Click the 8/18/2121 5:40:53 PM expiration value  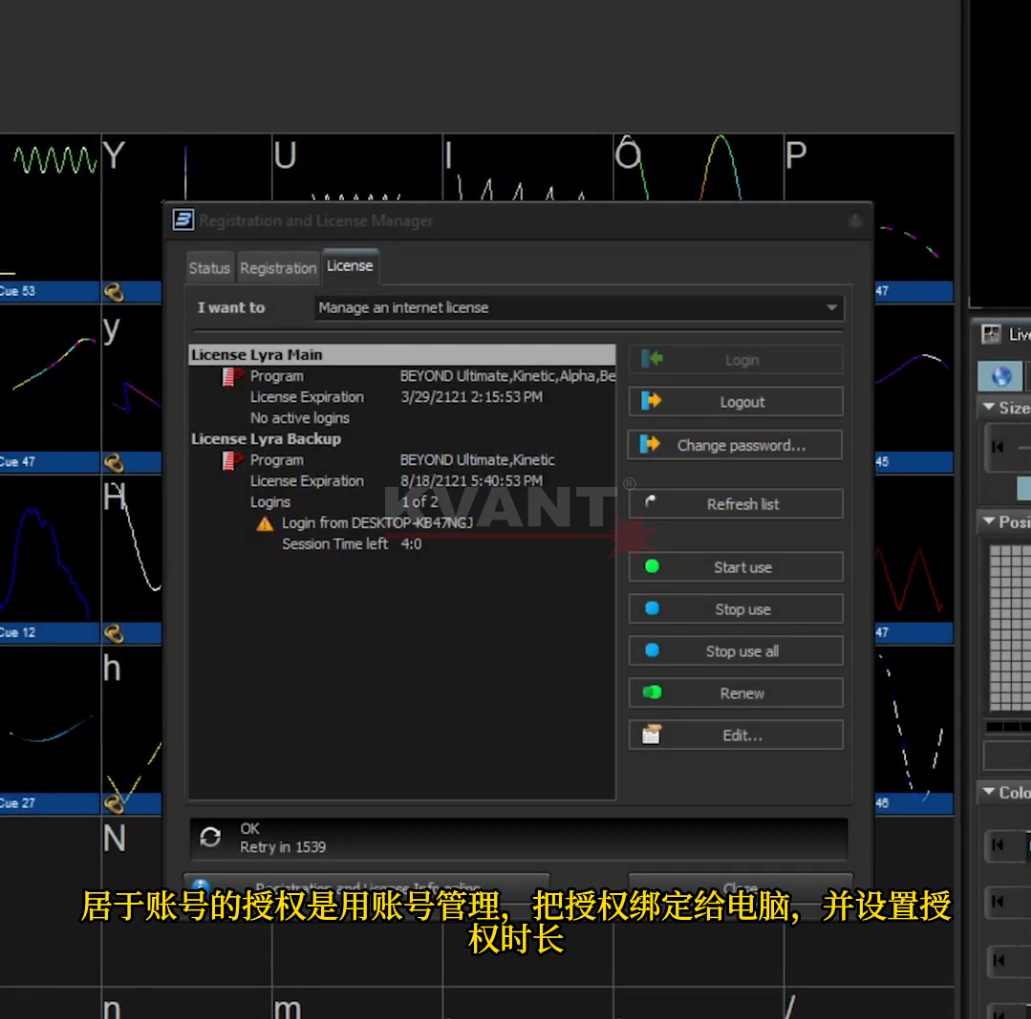click(x=471, y=481)
